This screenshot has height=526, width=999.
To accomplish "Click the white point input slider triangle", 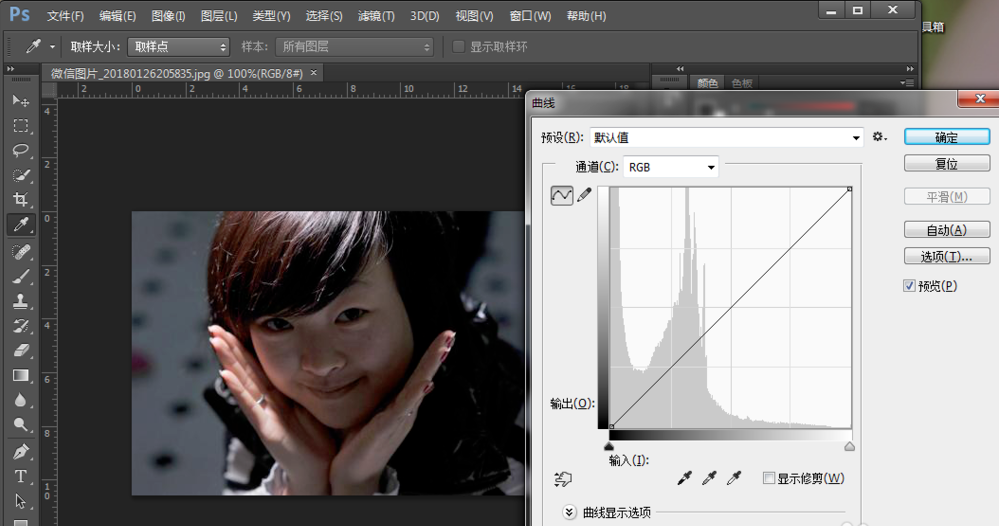I will pyautogui.click(x=849, y=447).
